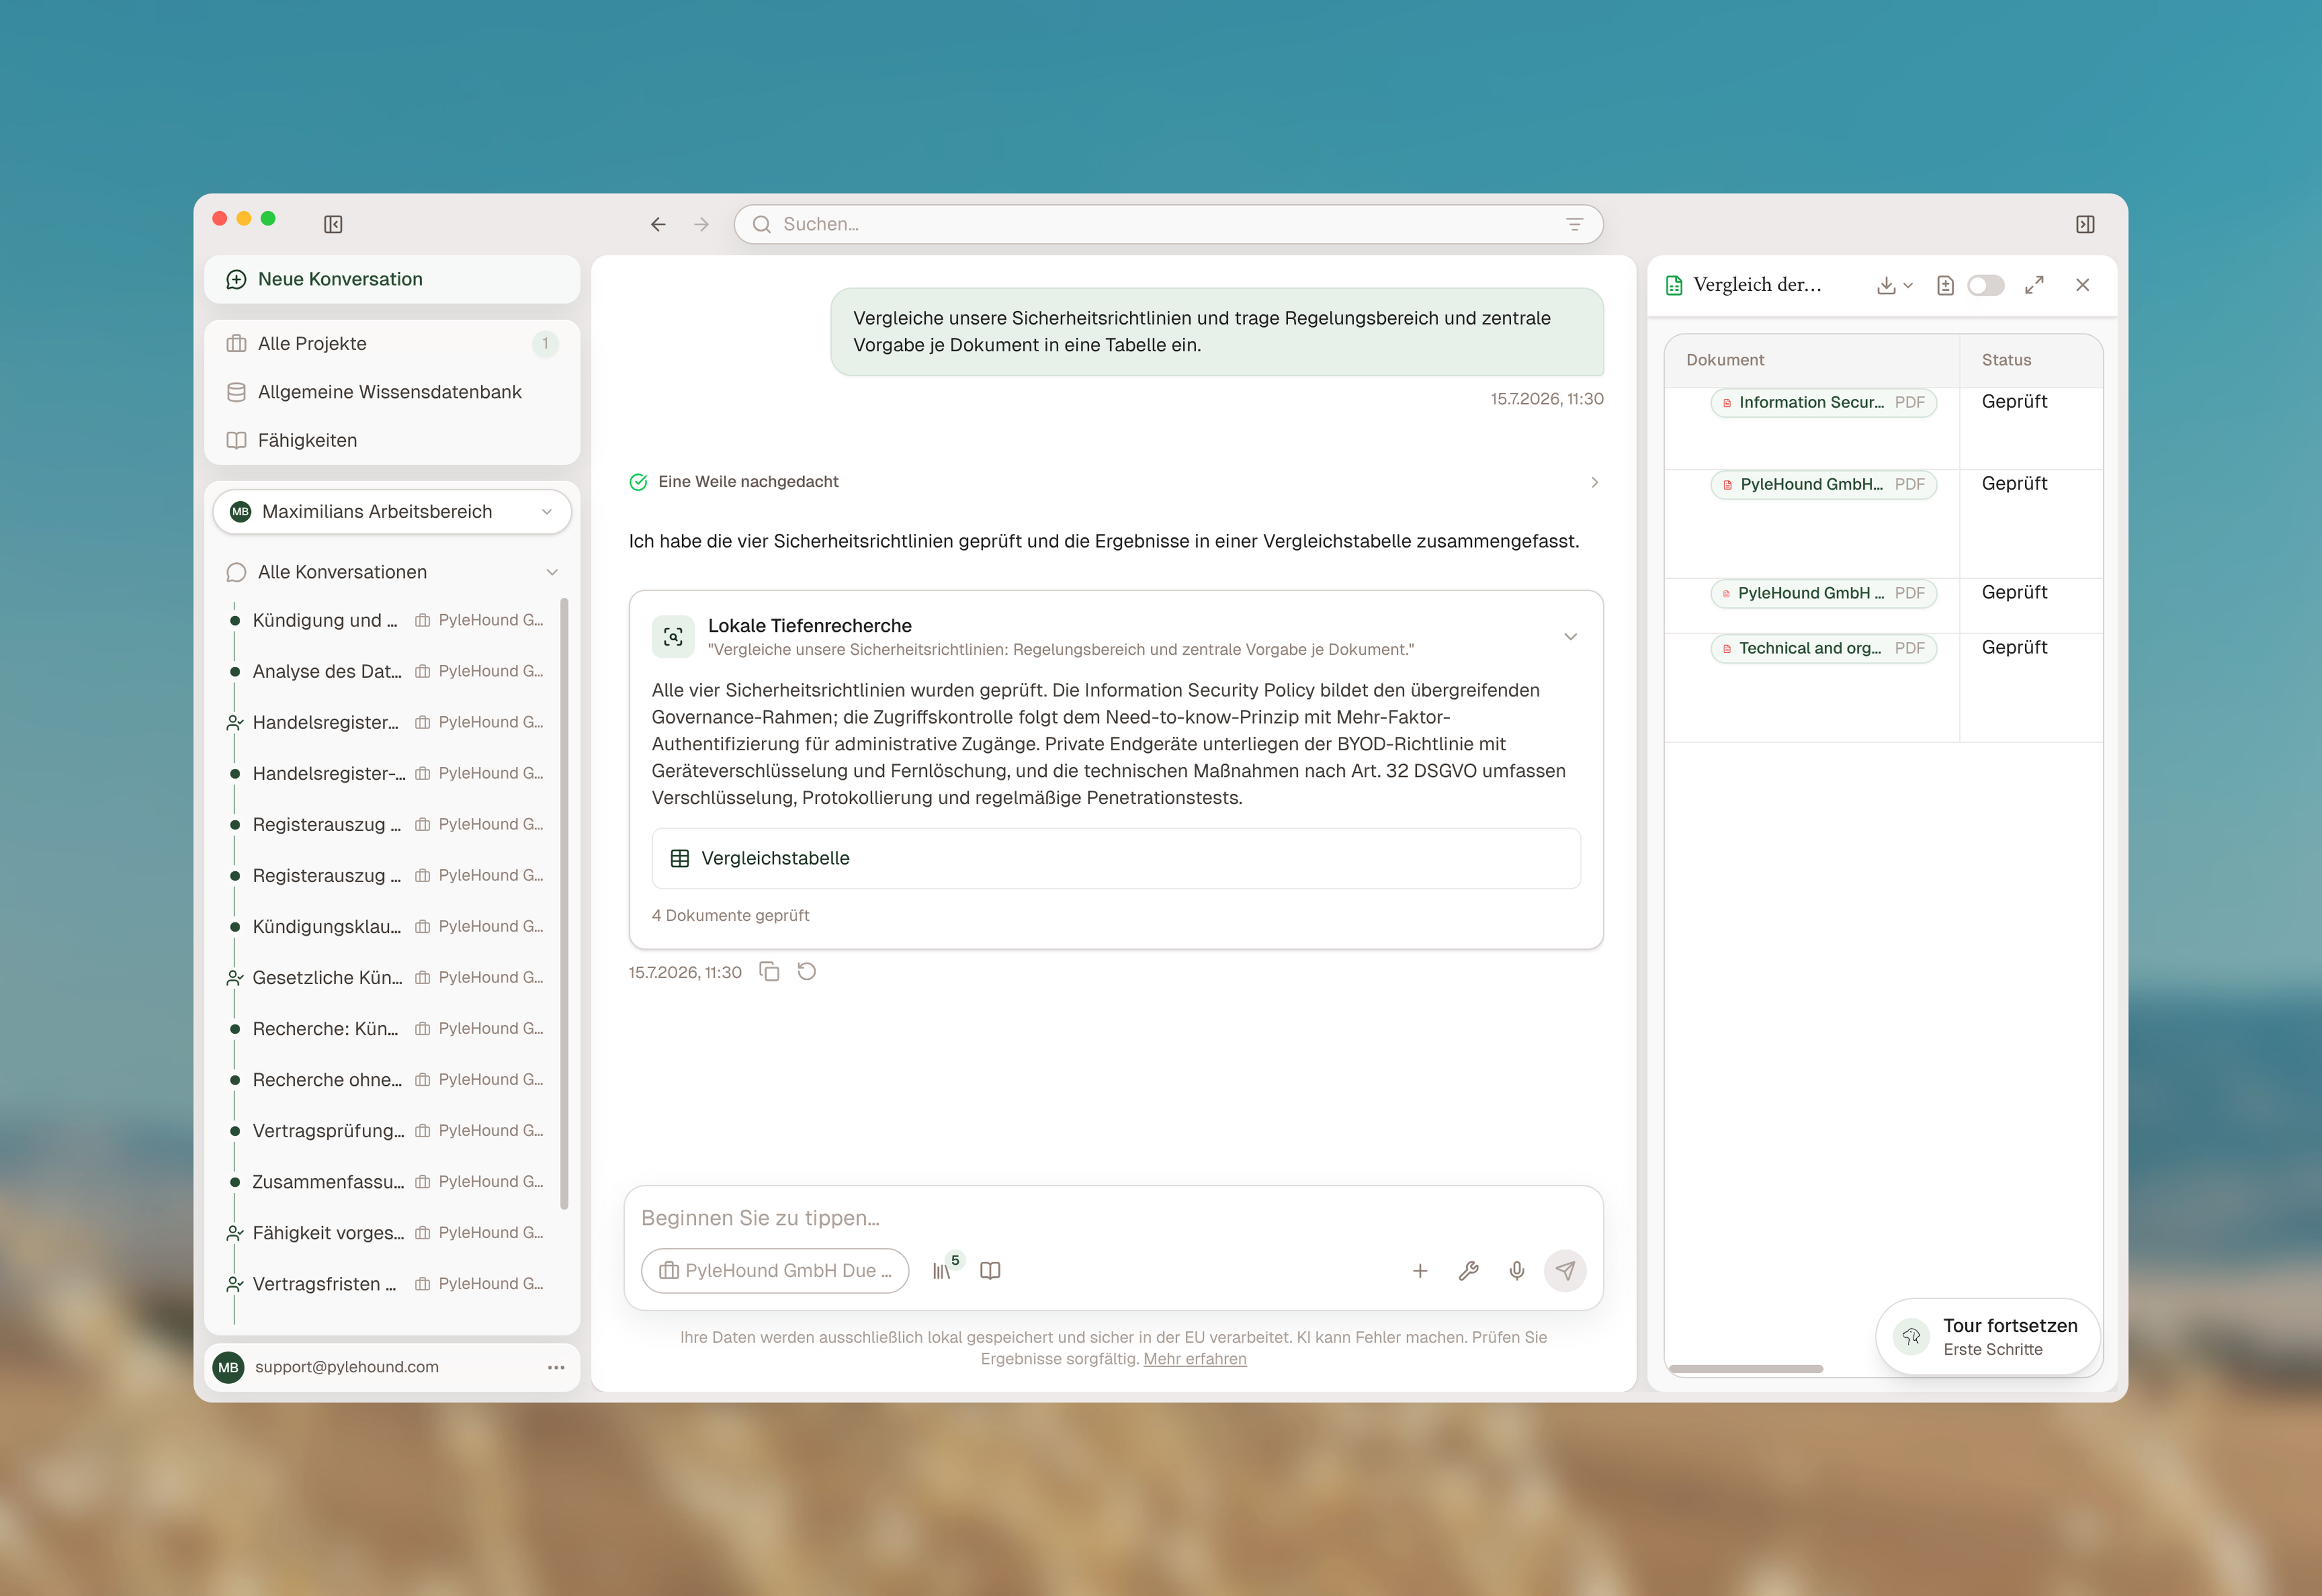Open Allgemeine Wissensdatenbank
Viewport: 2322px width, 1596px height.
click(392, 392)
